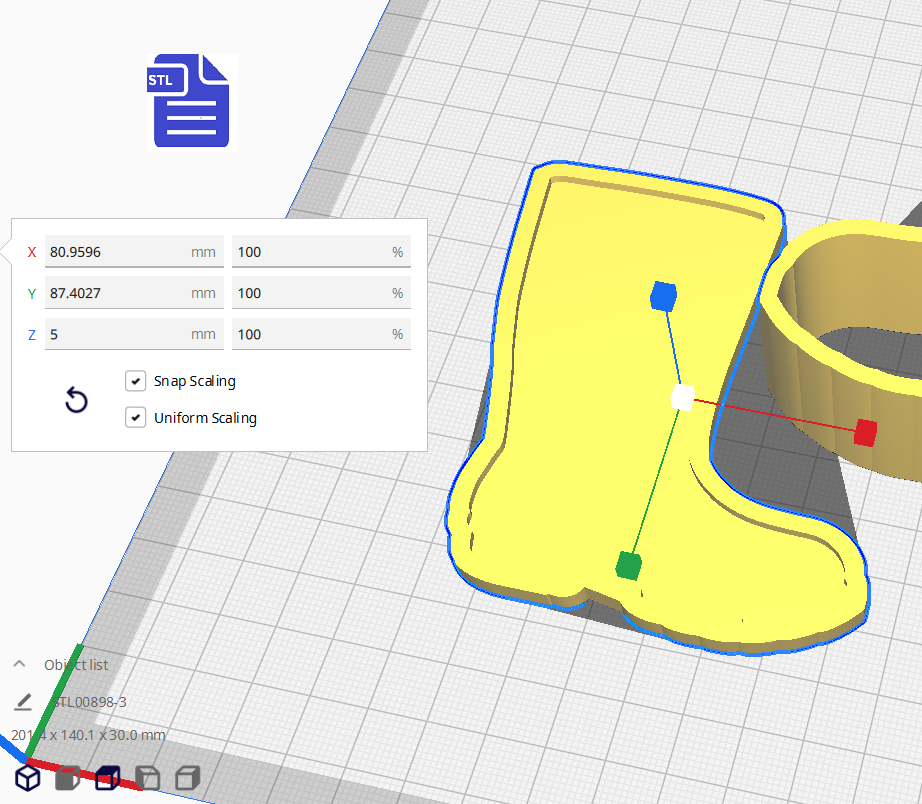Switch to the 3D view cube icon
Image resolution: width=922 pixels, height=804 pixels.
(x=28, y=777)
